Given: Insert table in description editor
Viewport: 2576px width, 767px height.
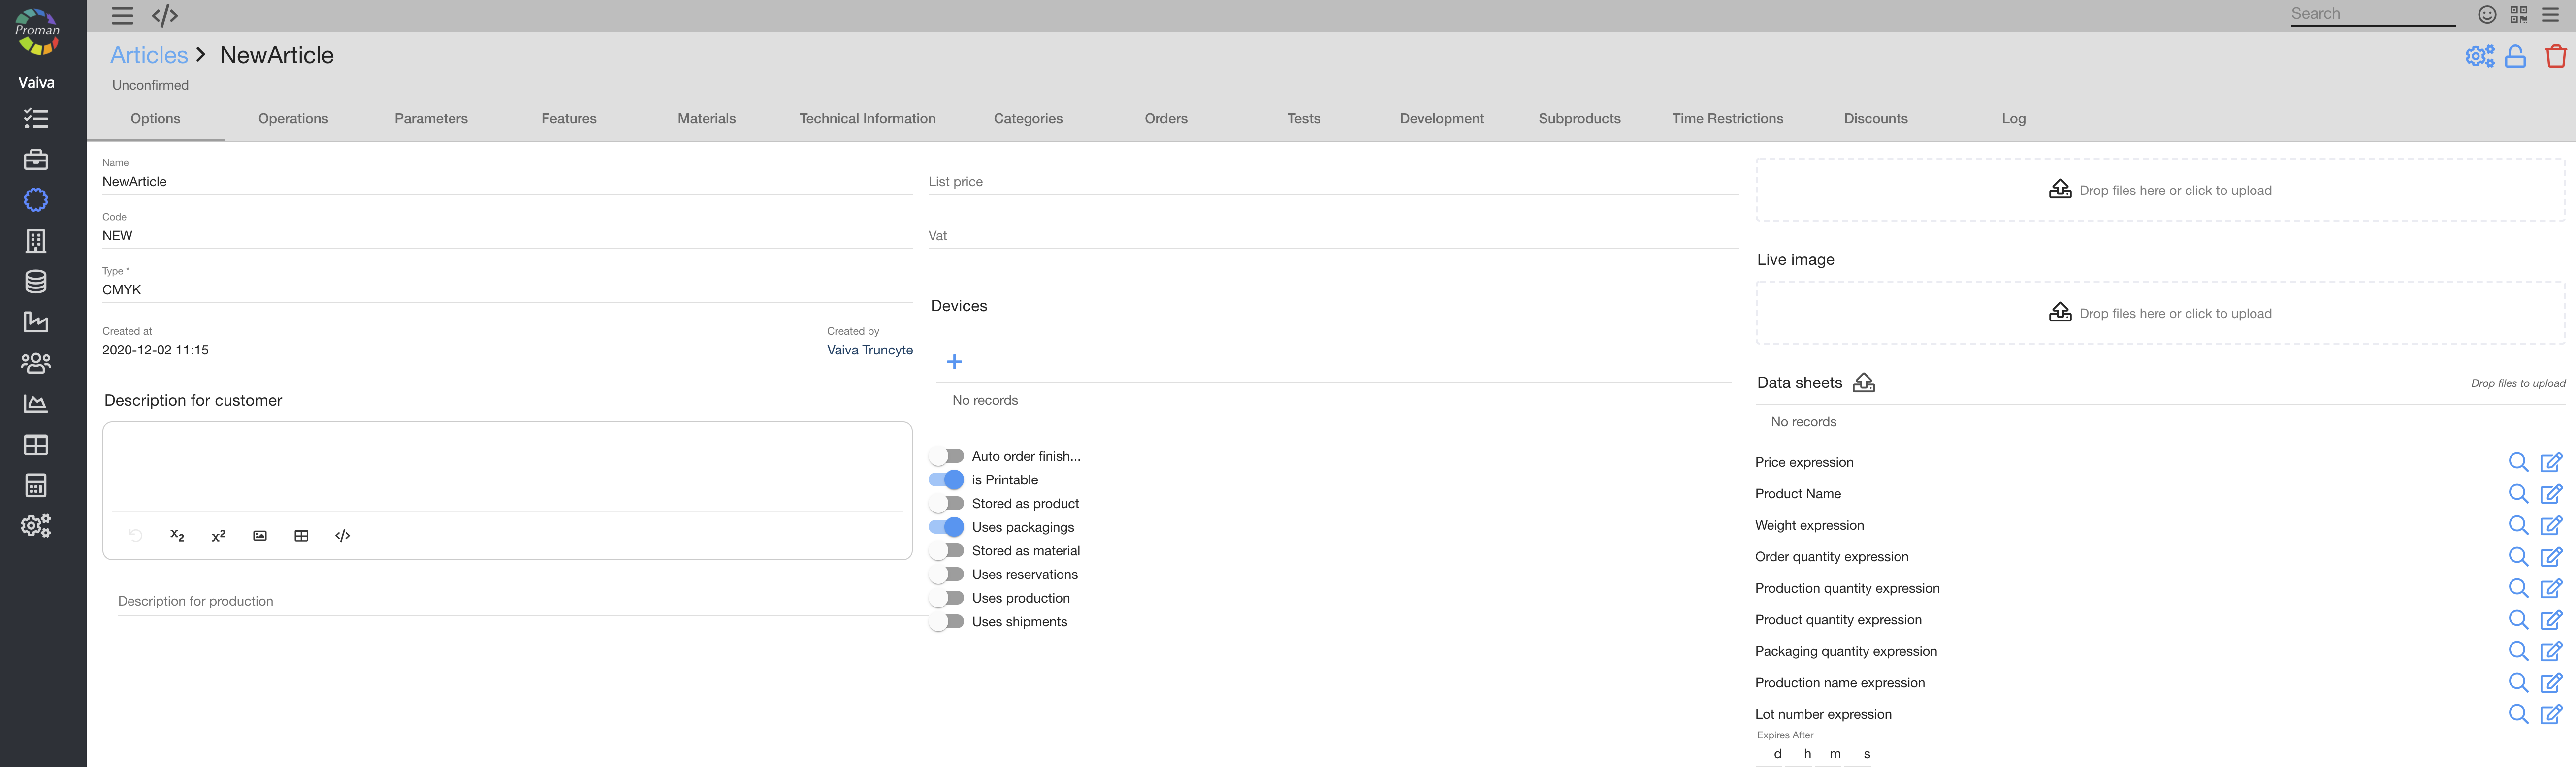Looking at the screenshot, I should coord(301,536).
